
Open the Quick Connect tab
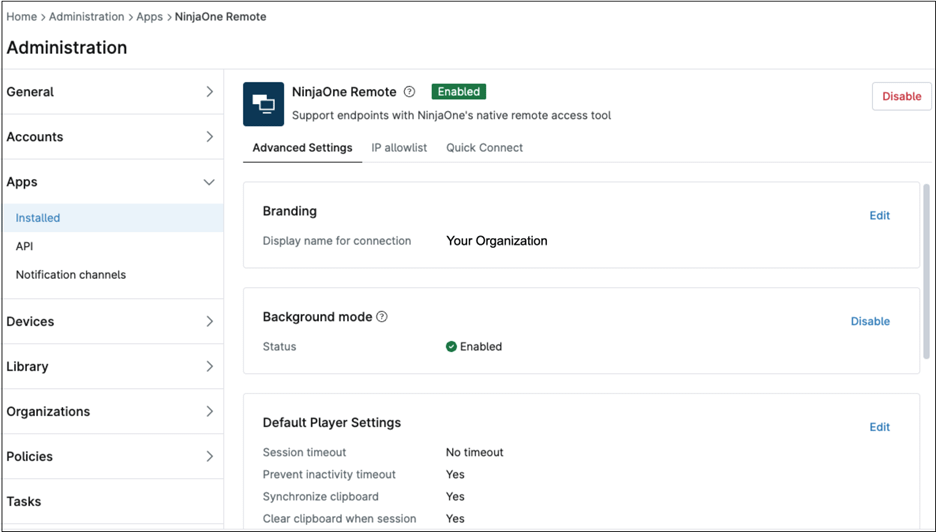pyautogui.click(x=484, y=148)
